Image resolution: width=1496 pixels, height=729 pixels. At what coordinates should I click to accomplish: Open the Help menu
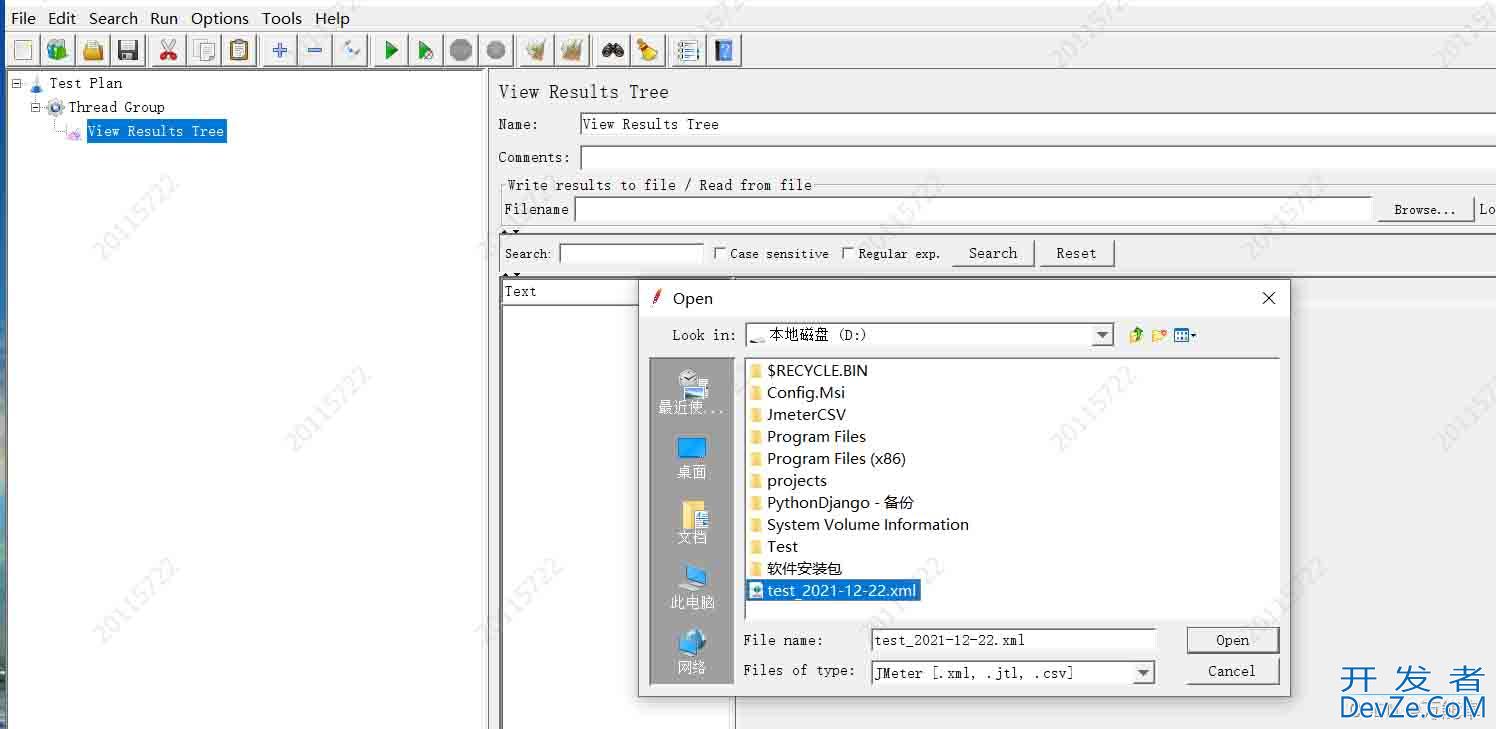click(332, 18)
